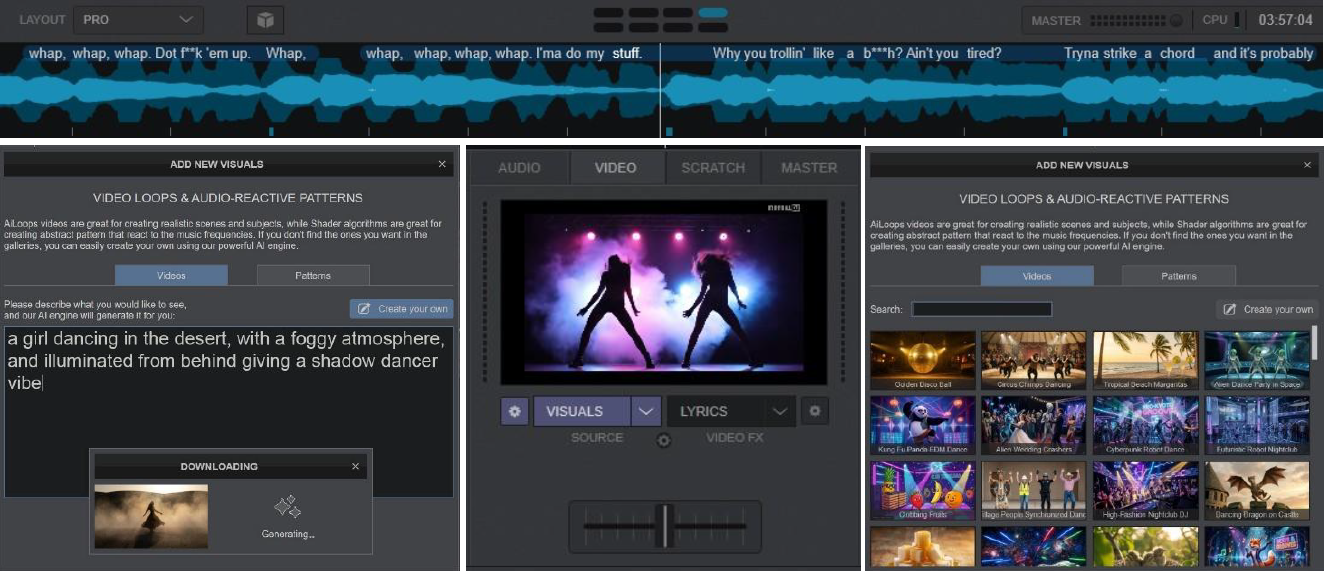Click the pencil icon on right Create your own

(x=1230, y=309)
